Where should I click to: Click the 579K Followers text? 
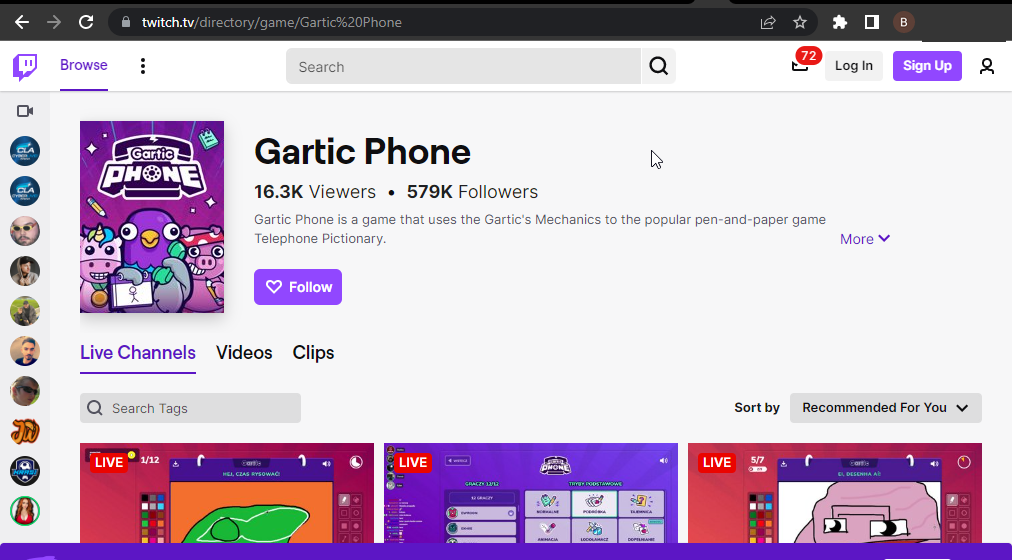click(x=472, y=192)
